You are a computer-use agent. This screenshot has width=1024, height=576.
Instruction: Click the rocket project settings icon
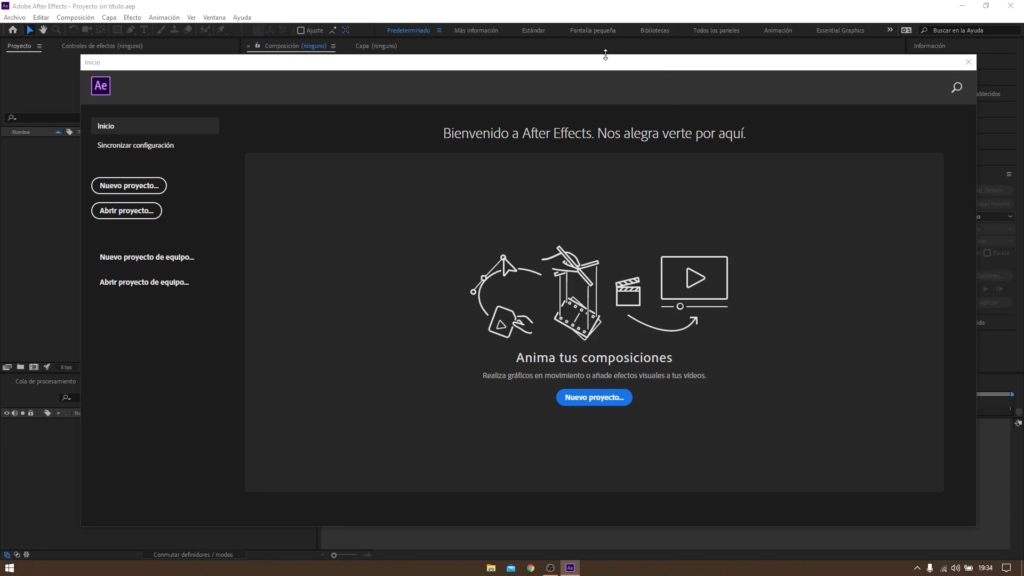tap(46, 367)
